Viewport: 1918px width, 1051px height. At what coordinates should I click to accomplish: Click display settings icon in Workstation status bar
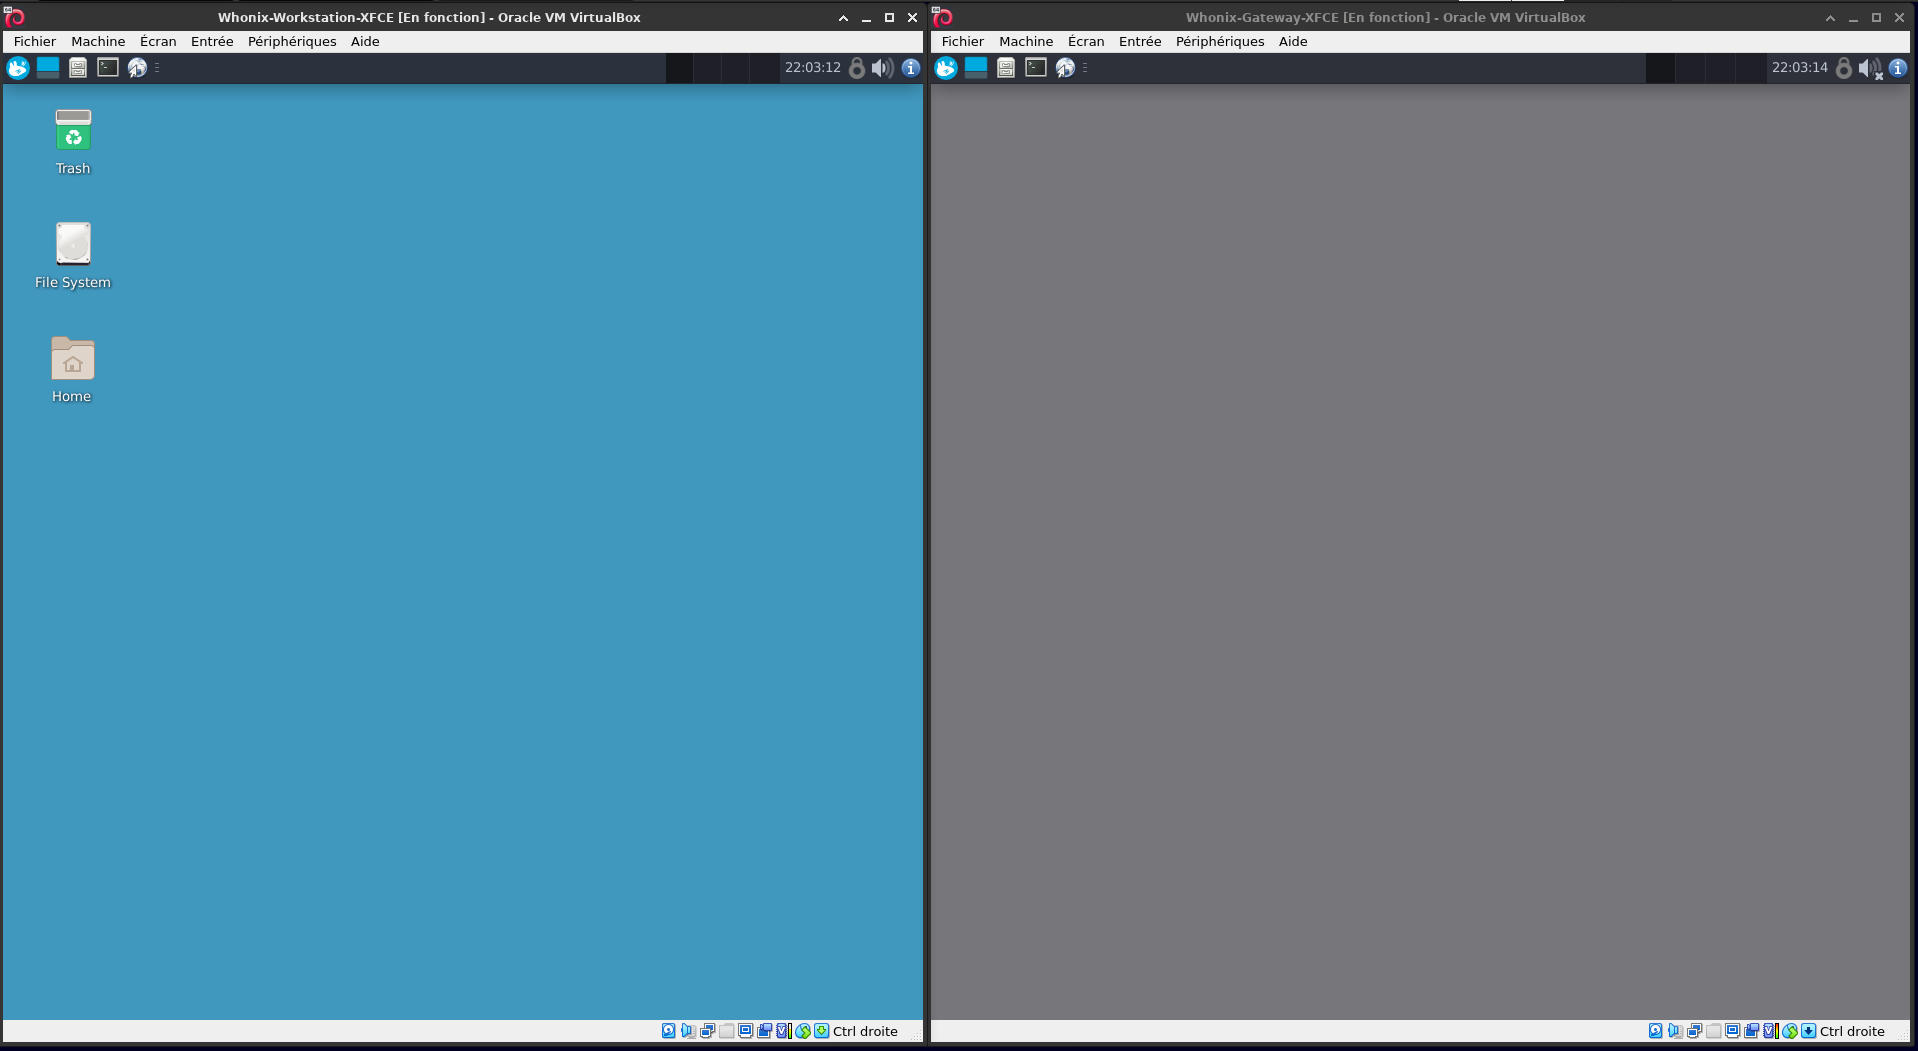(745, 1031)
